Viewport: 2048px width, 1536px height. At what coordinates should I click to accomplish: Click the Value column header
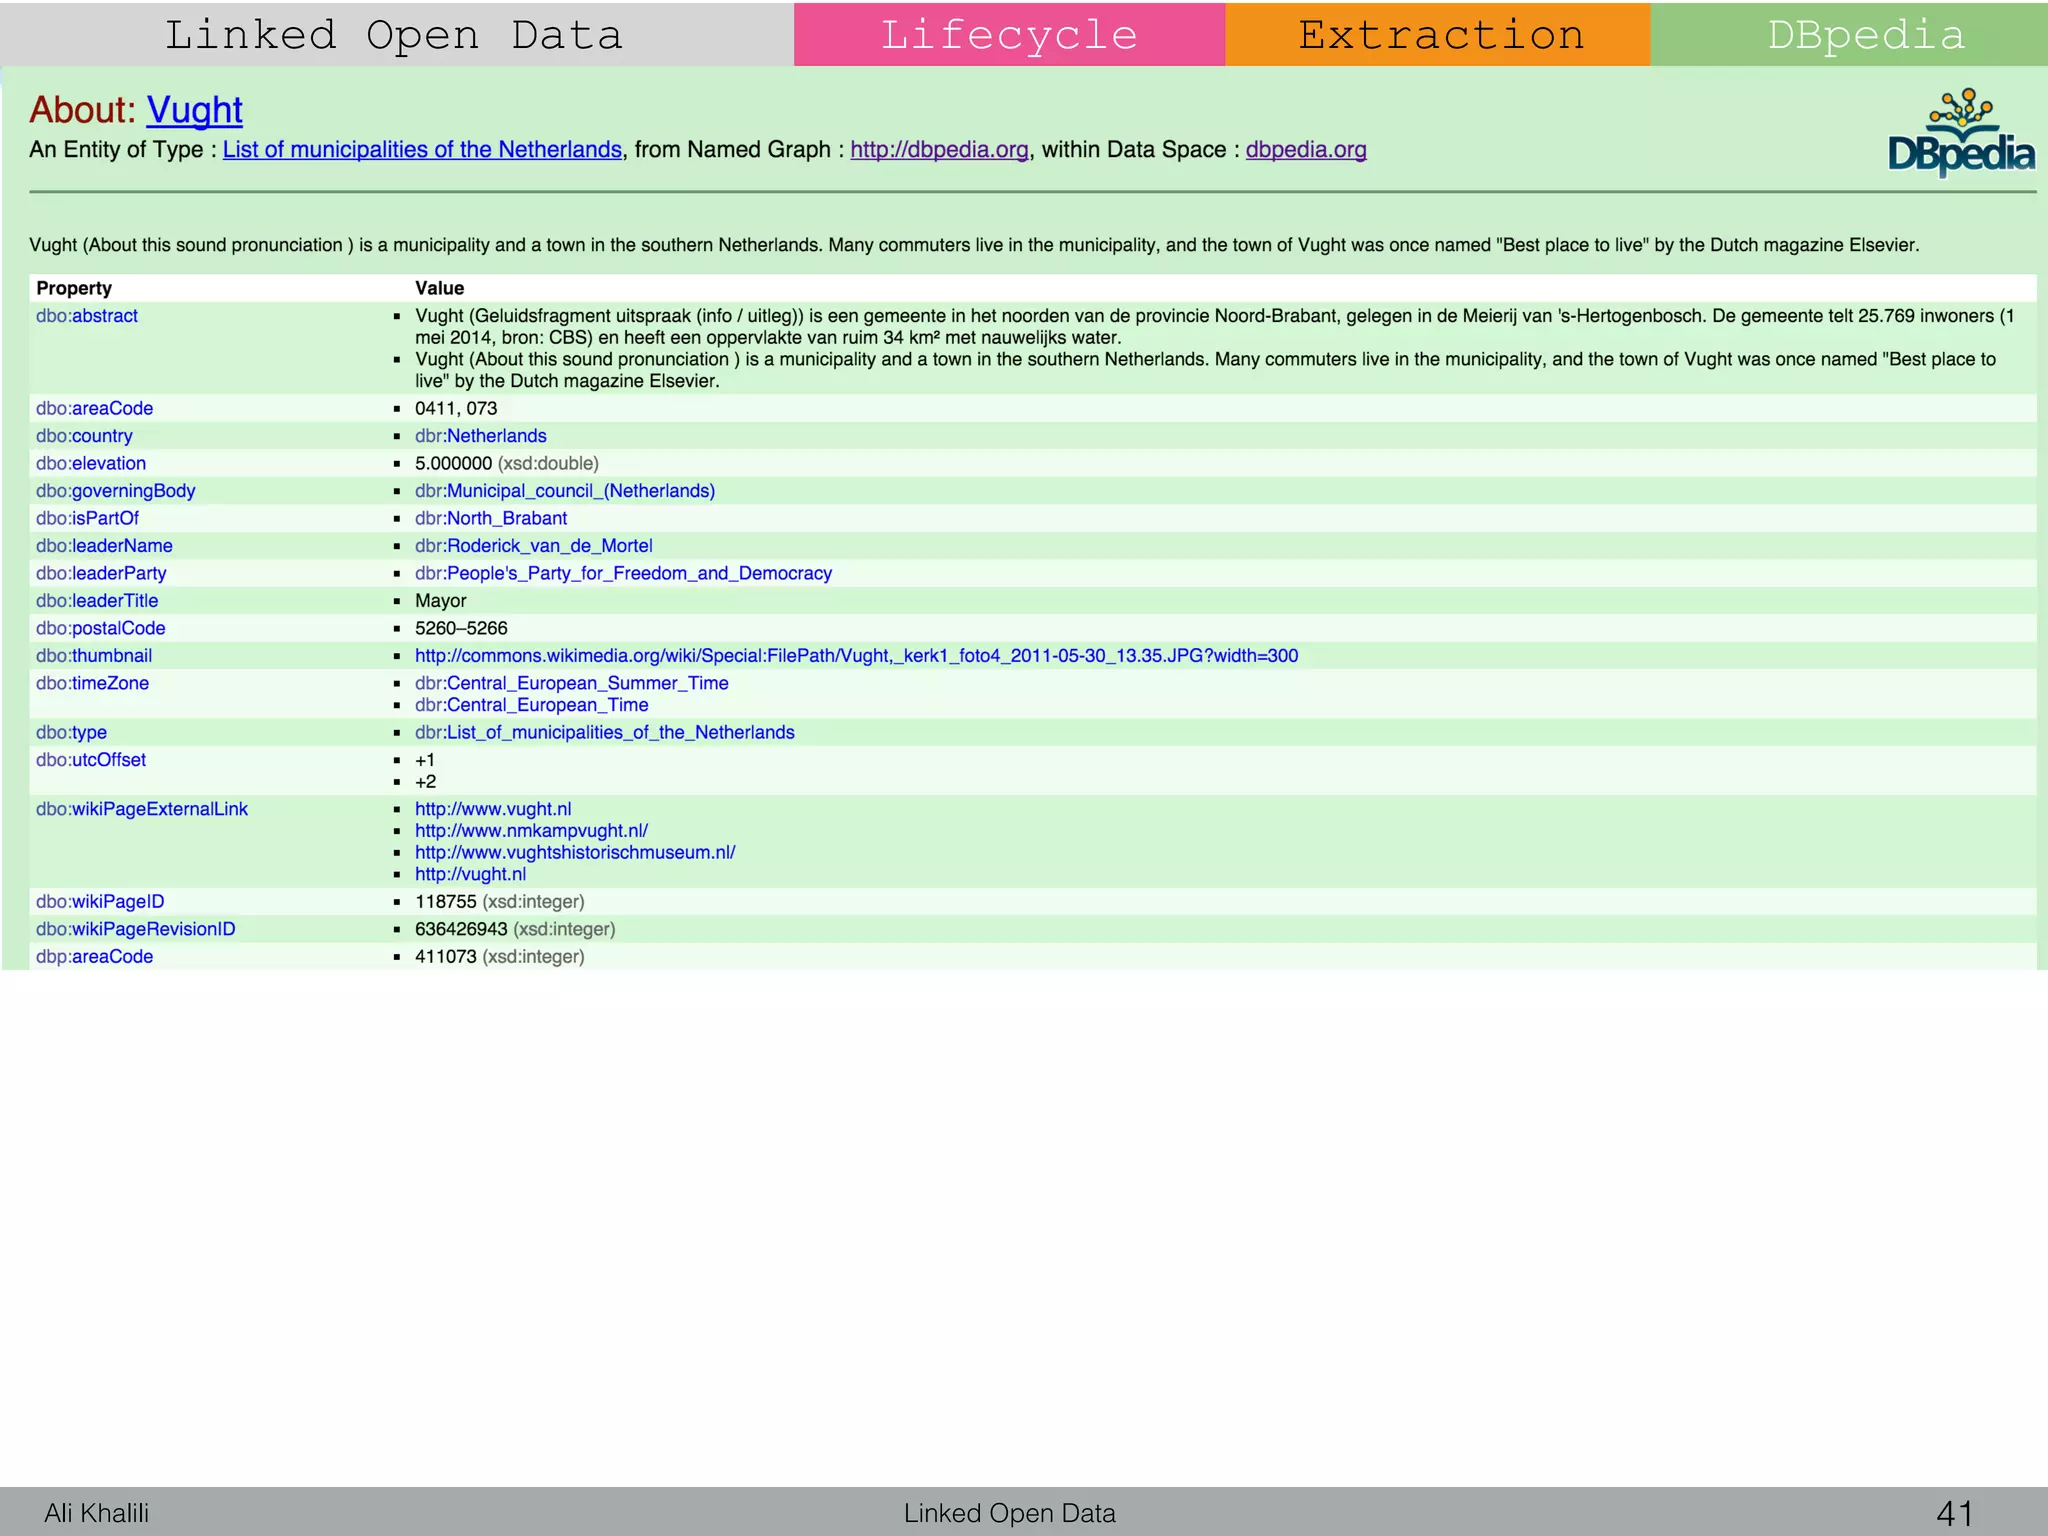pos(440,289)
